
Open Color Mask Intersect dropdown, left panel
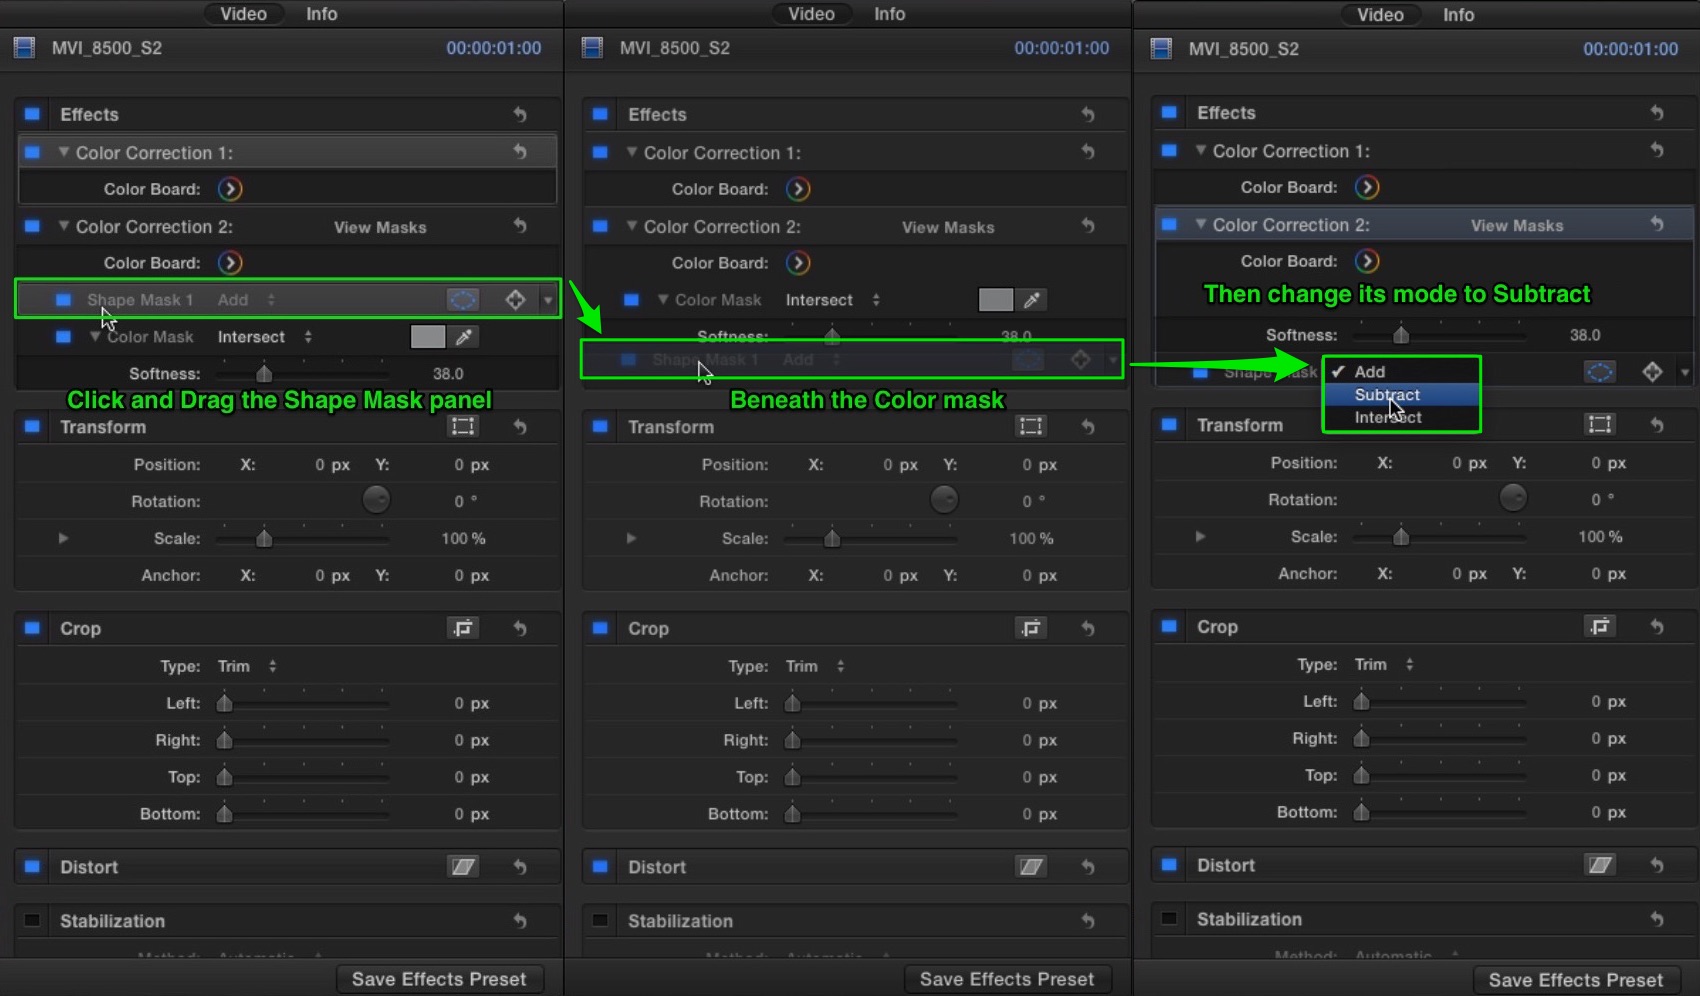pos(265,337)
